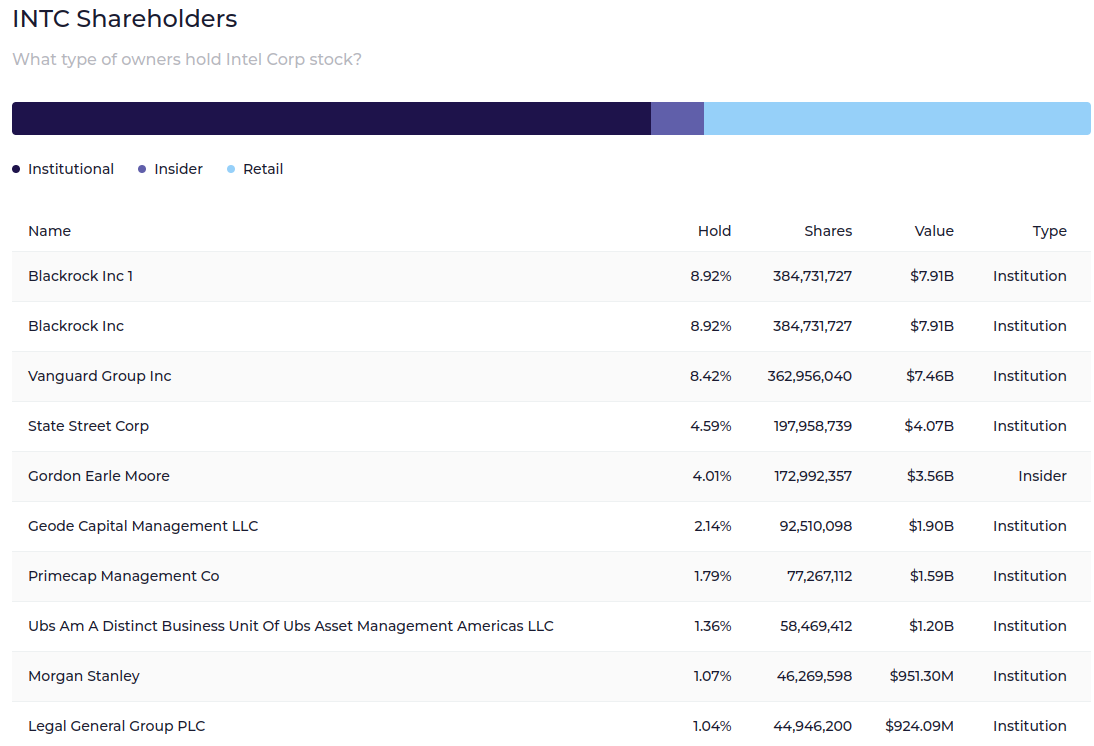Click shares count 362,956,040
The height and width of the screenshot is (746, 1094).
[810, 376]
